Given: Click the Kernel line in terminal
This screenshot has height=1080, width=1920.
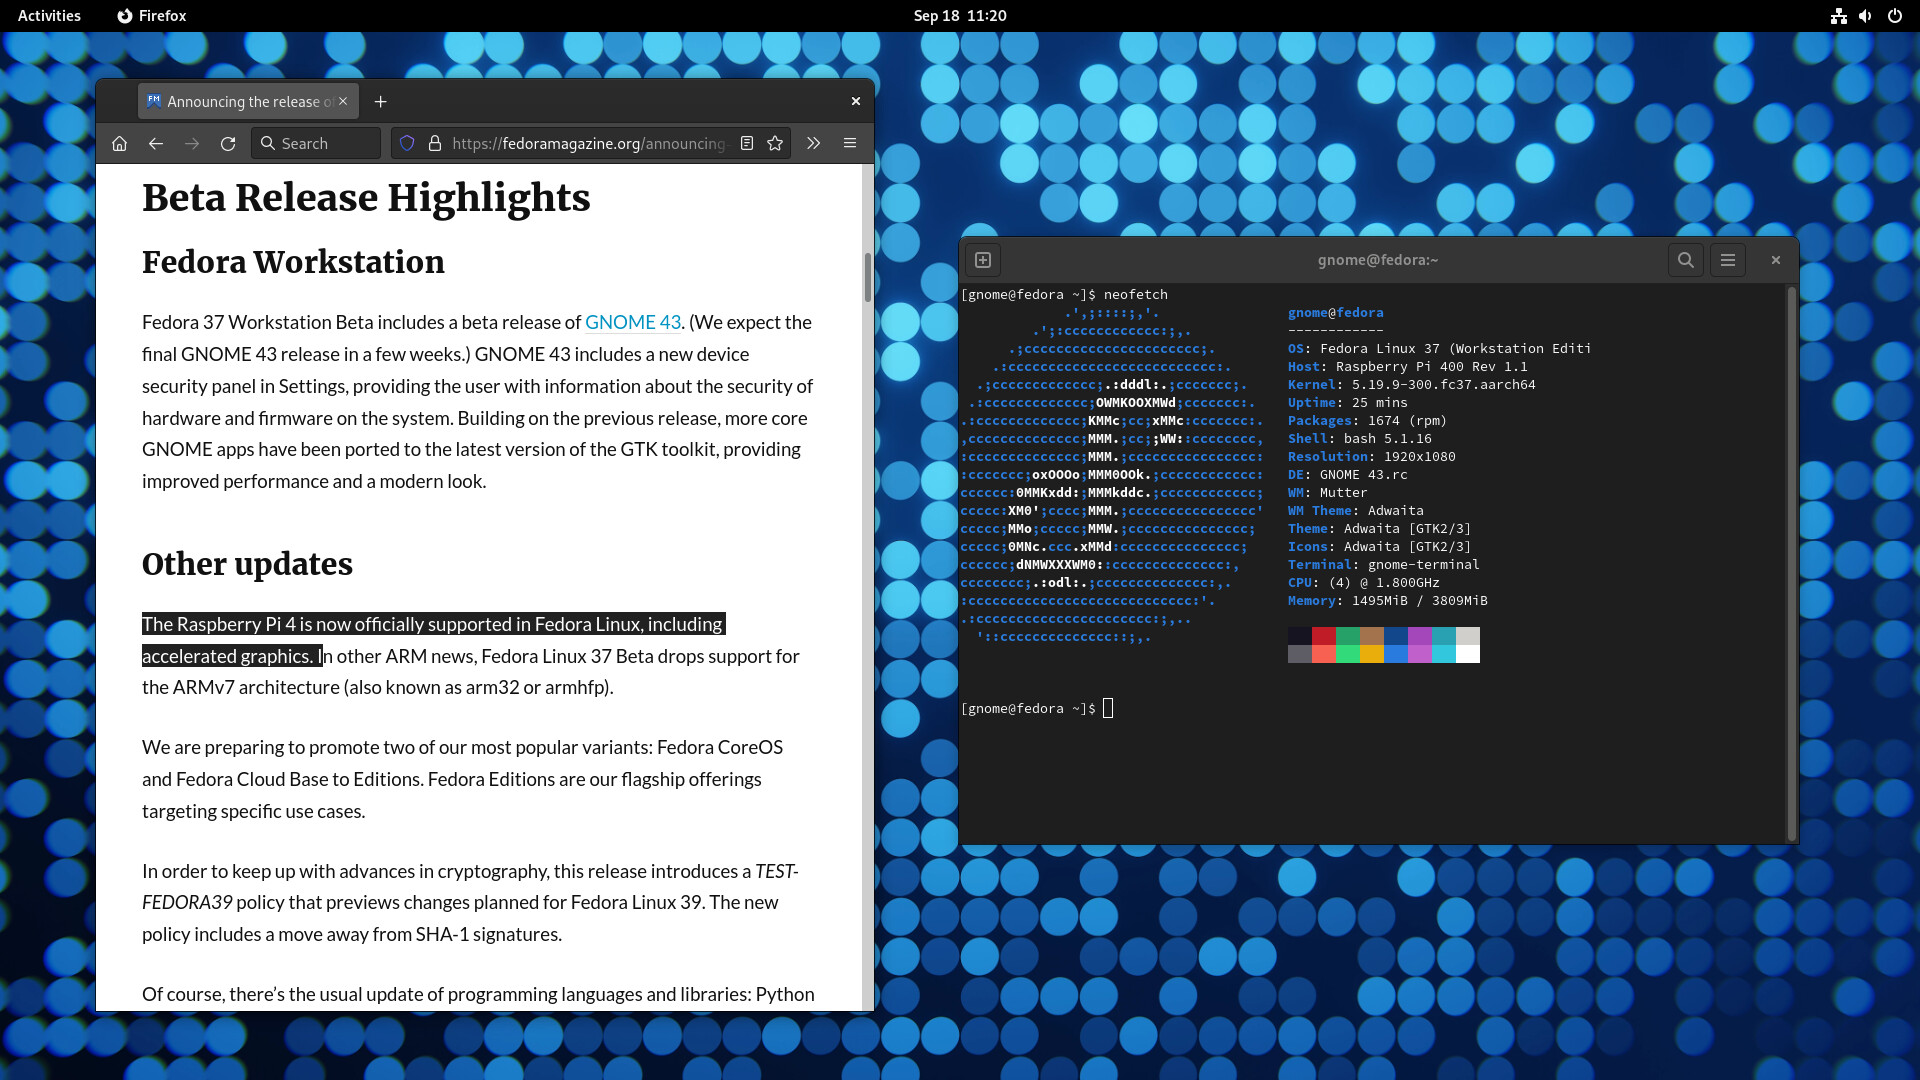Looking at the screenshot, I should pos(1411,384).
